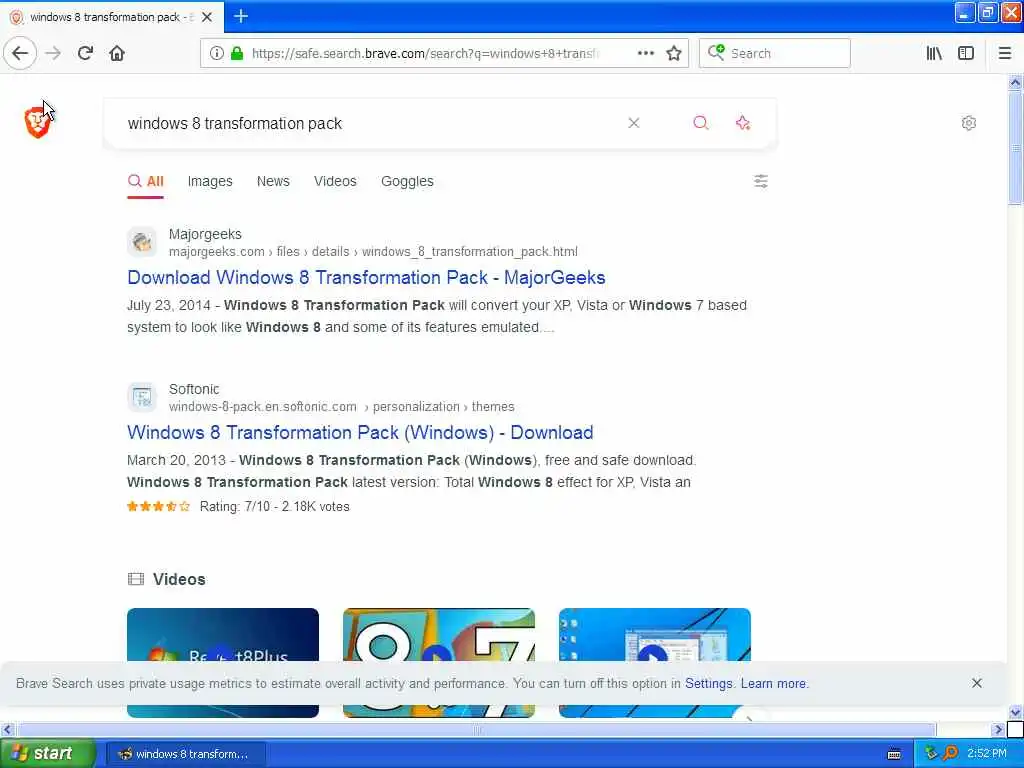Click Settings link in metrics notice
1024x768 pixels.
709,683
